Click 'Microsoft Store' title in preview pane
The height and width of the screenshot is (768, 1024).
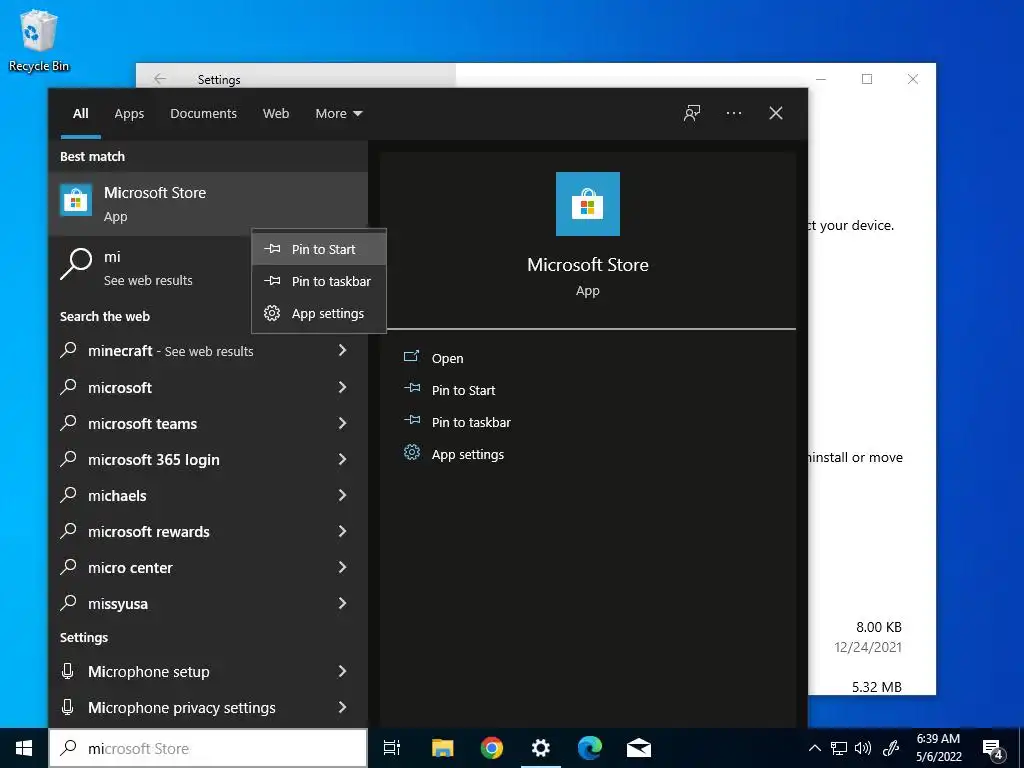(x=588, y=264)
